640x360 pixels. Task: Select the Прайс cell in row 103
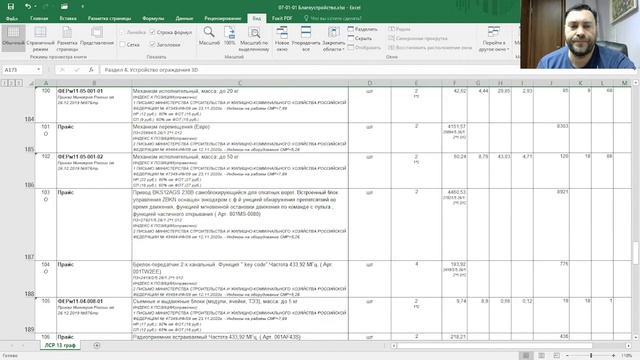pos(94,224)
